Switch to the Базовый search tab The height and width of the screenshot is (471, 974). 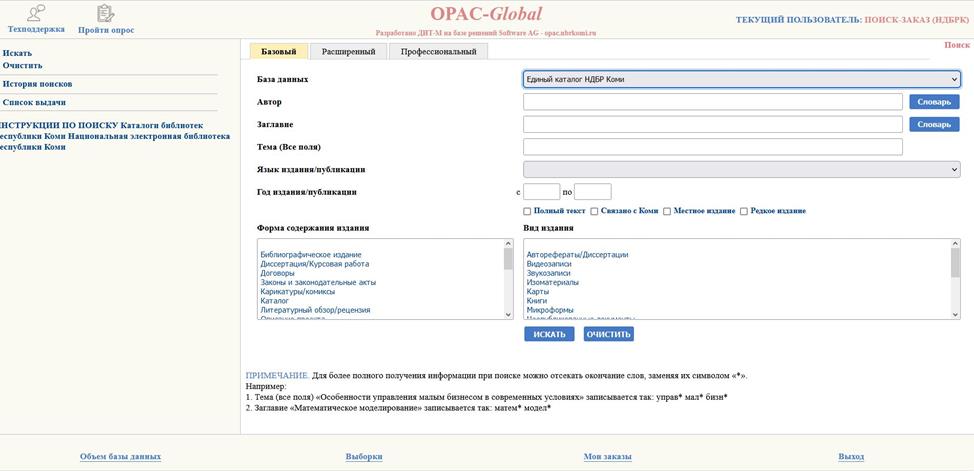(279, 52)
